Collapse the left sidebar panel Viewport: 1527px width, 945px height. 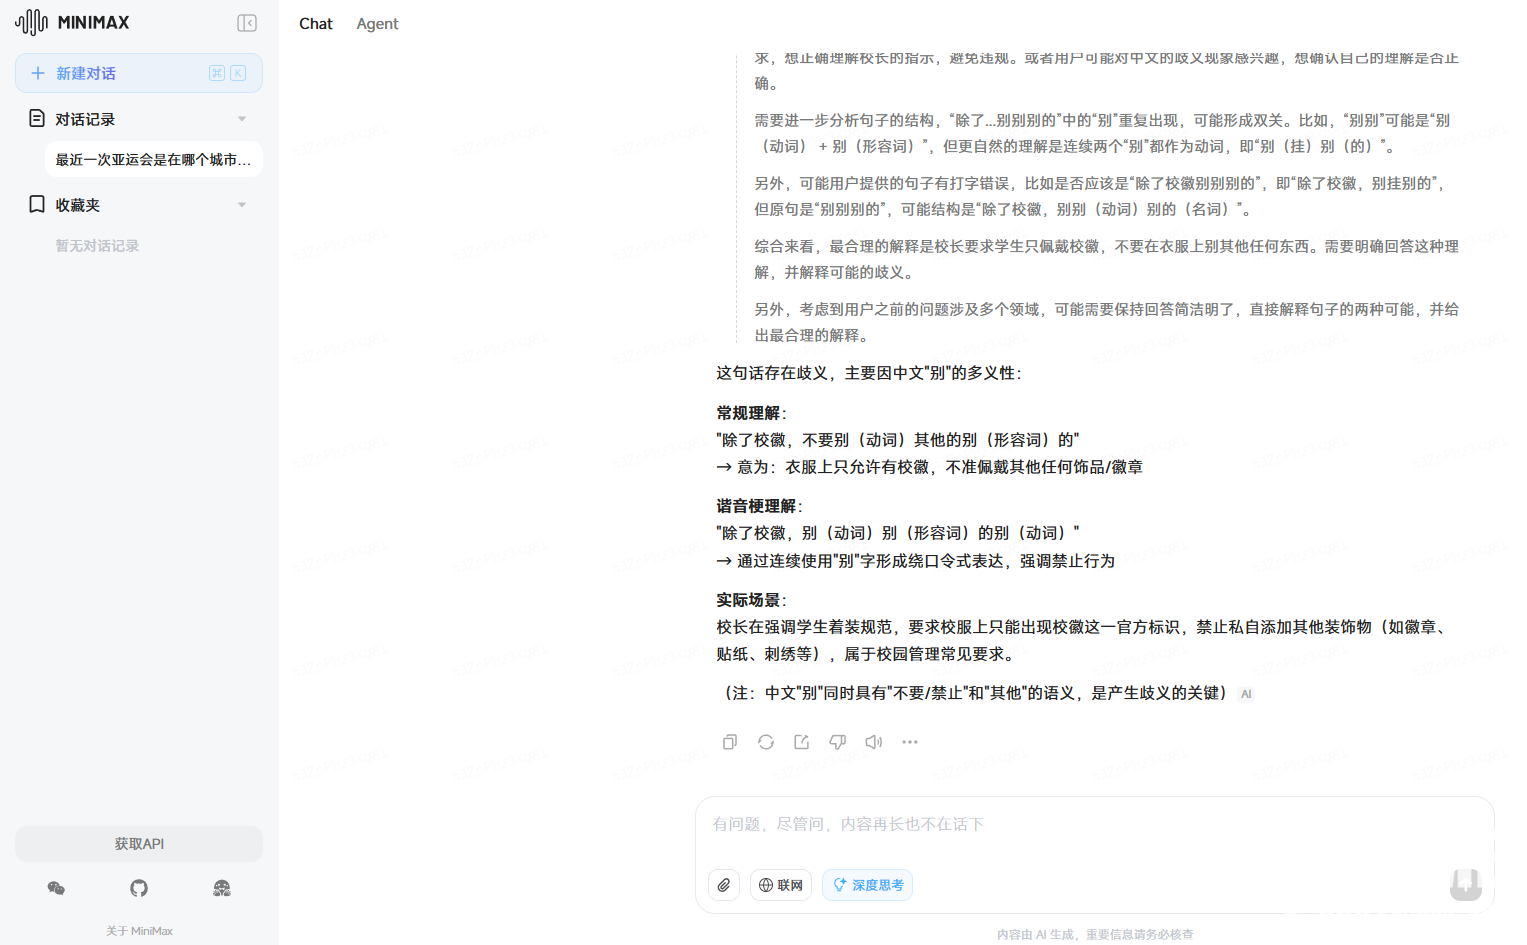pos(247,23)
